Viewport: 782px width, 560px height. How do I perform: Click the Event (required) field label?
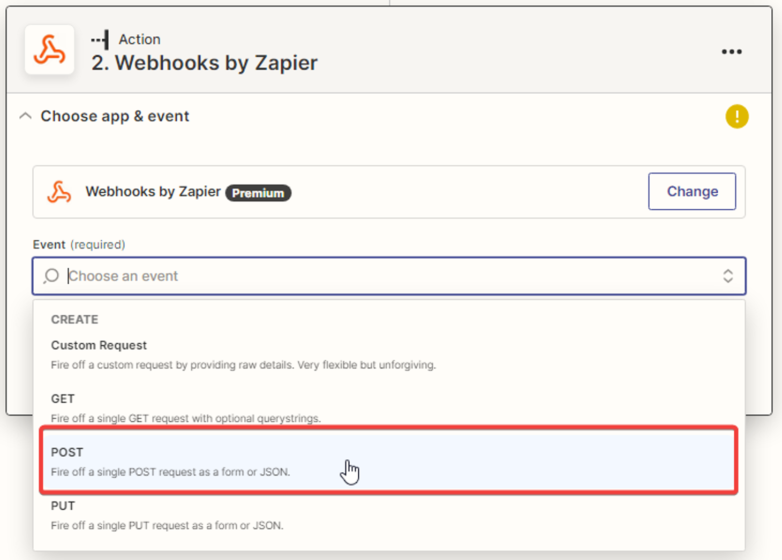[79, 244]
